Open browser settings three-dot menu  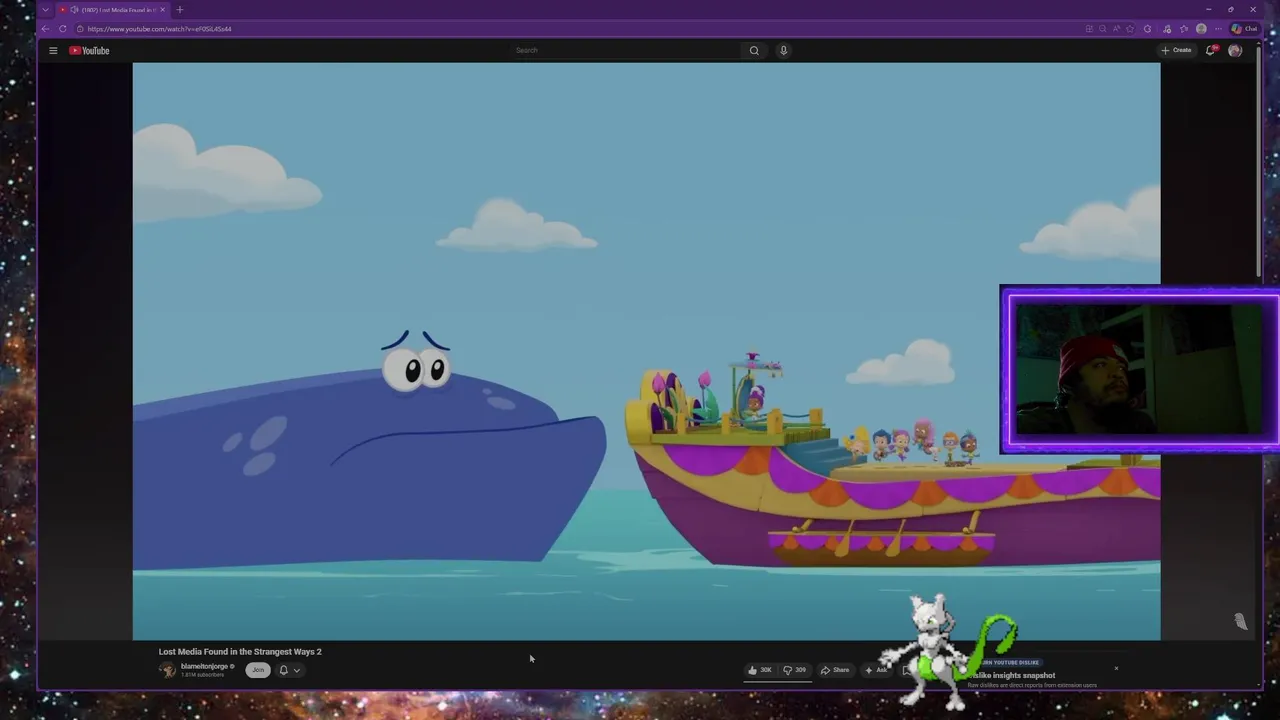(1218, 29)
